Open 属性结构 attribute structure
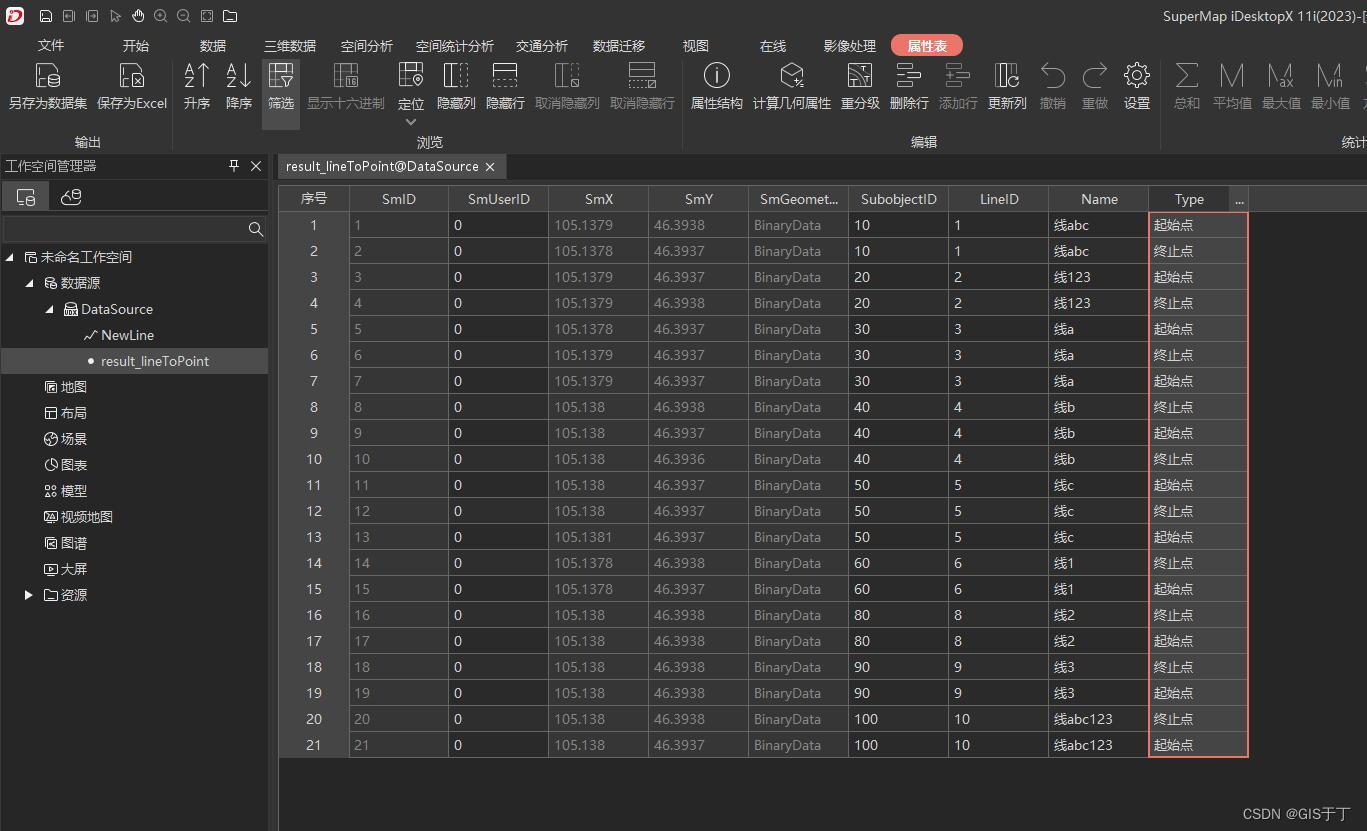 pyautogui.click(x=717, y=86)
